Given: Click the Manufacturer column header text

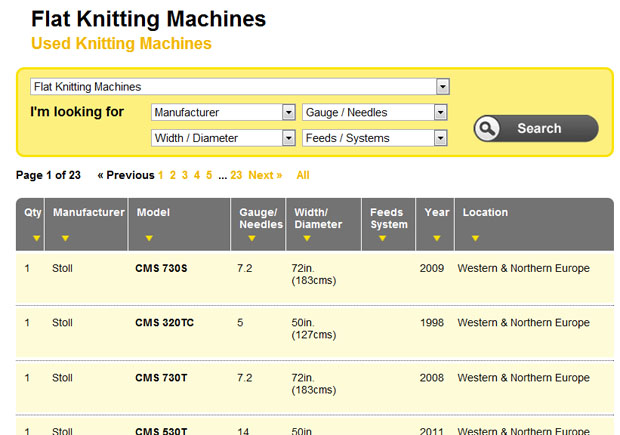Looking at the screenshot, I should coord(89,212).
